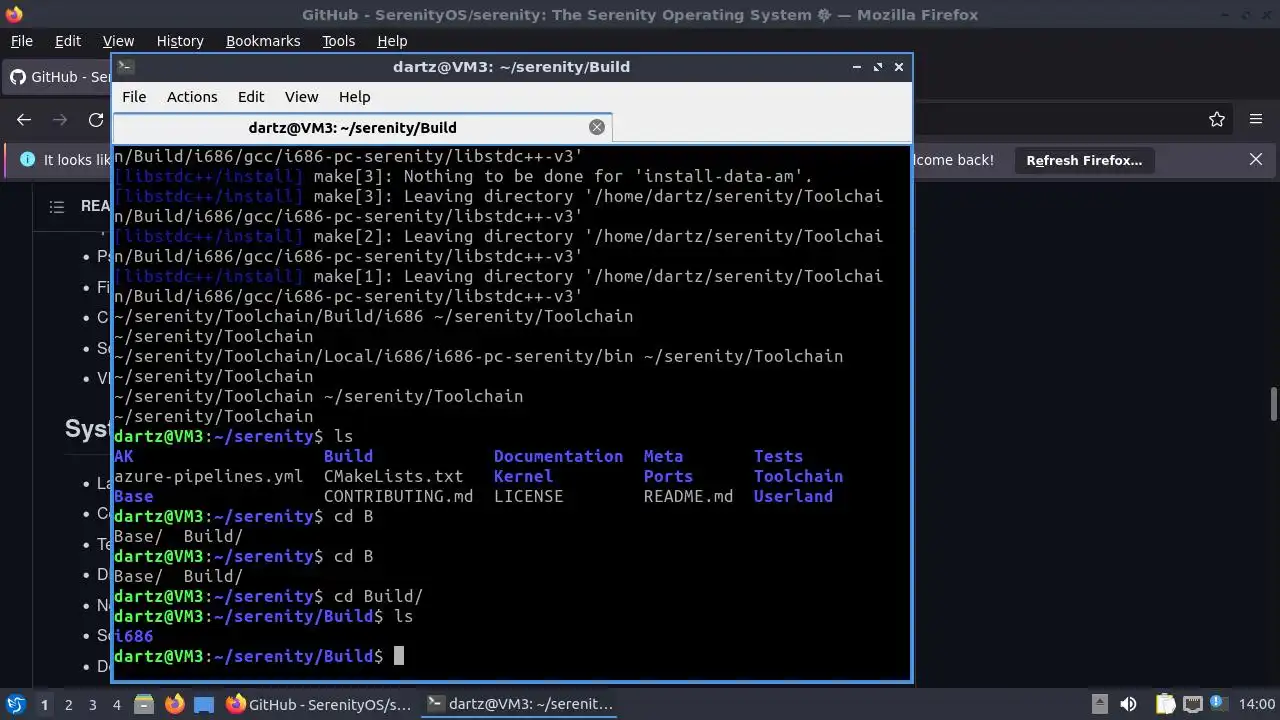Viewport: 1280px width, 720px height.
Task: Open the Lubuntu start menu icon
Action: pos(15,704)
